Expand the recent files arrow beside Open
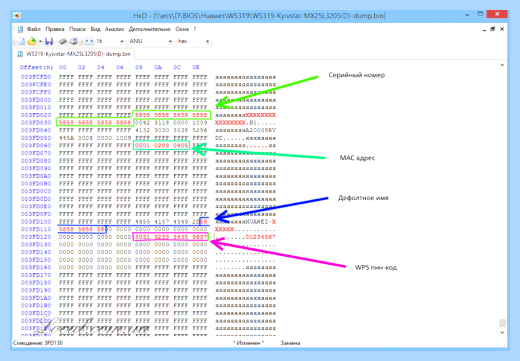Screen dimensions: 520x361 [x=40, y=42]
